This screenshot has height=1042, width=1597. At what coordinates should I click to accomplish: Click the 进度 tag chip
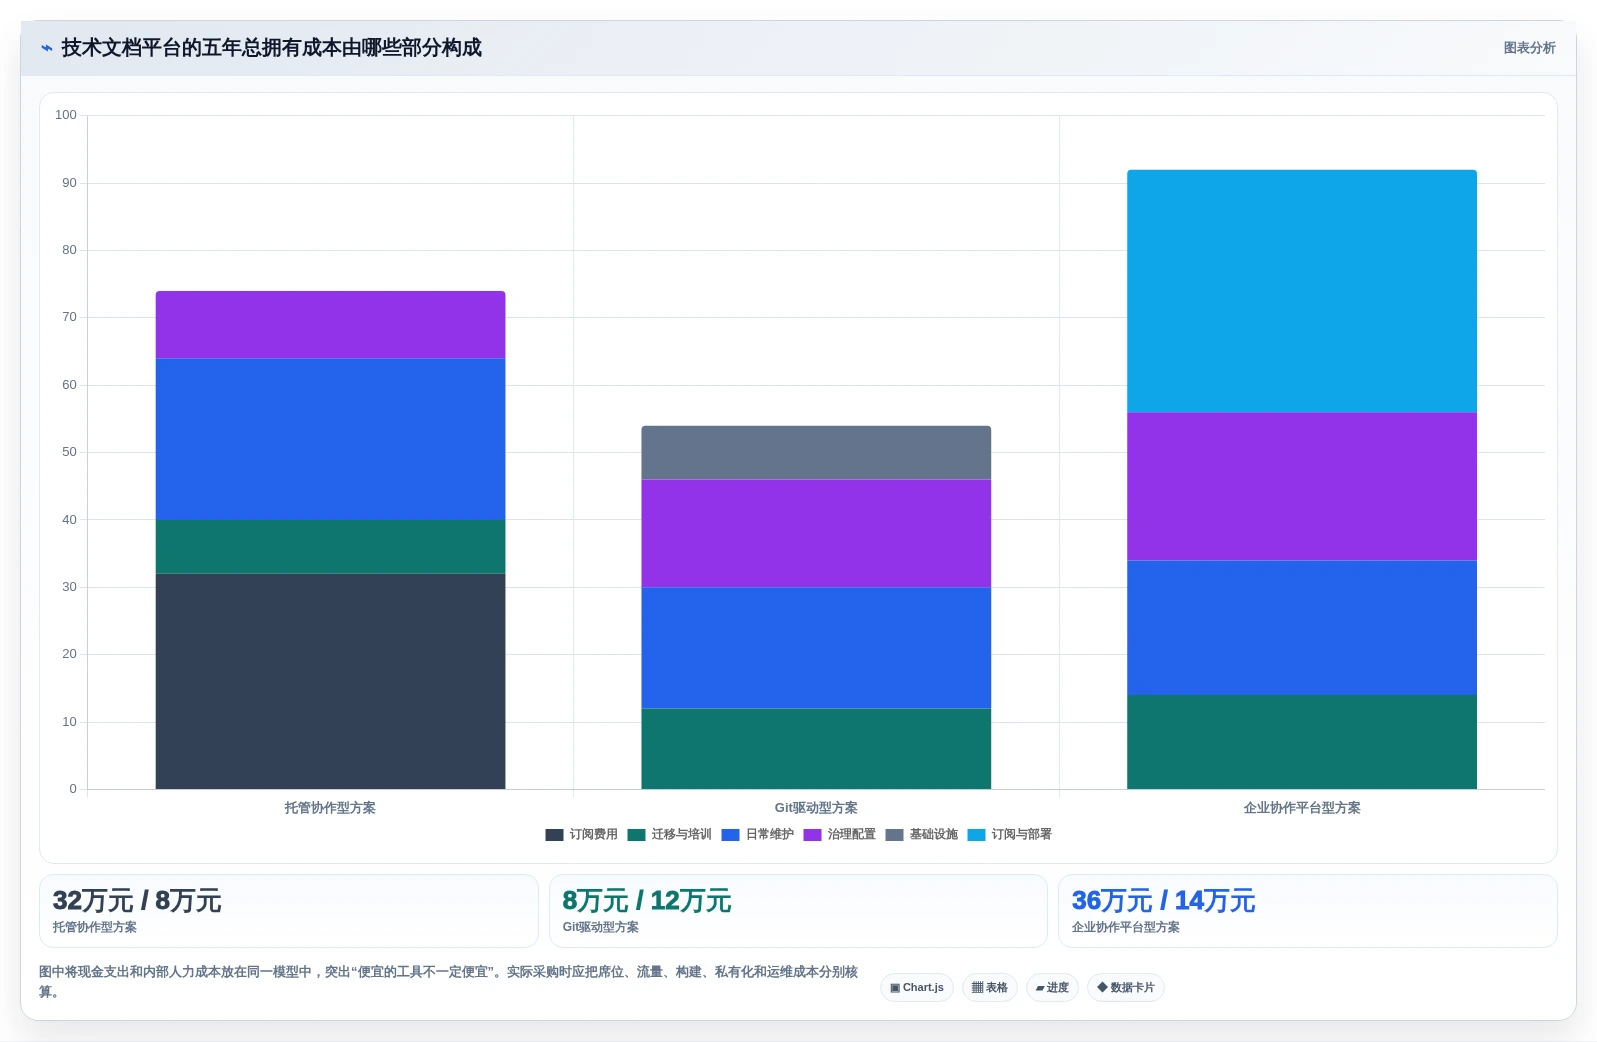click(1052, 988)
